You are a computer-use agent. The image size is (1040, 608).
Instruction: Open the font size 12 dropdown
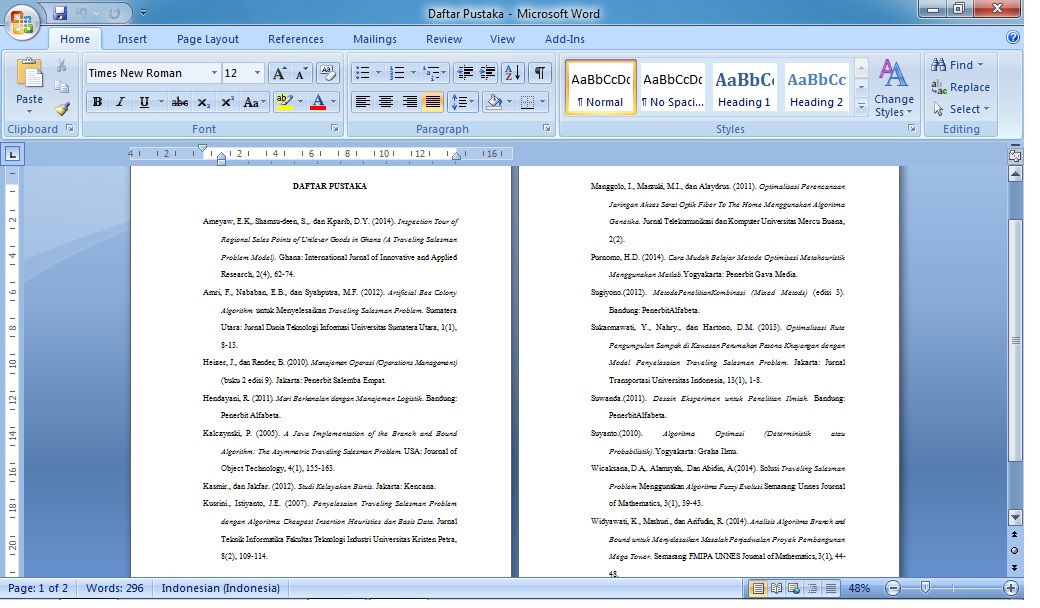(x=257, y=73)
